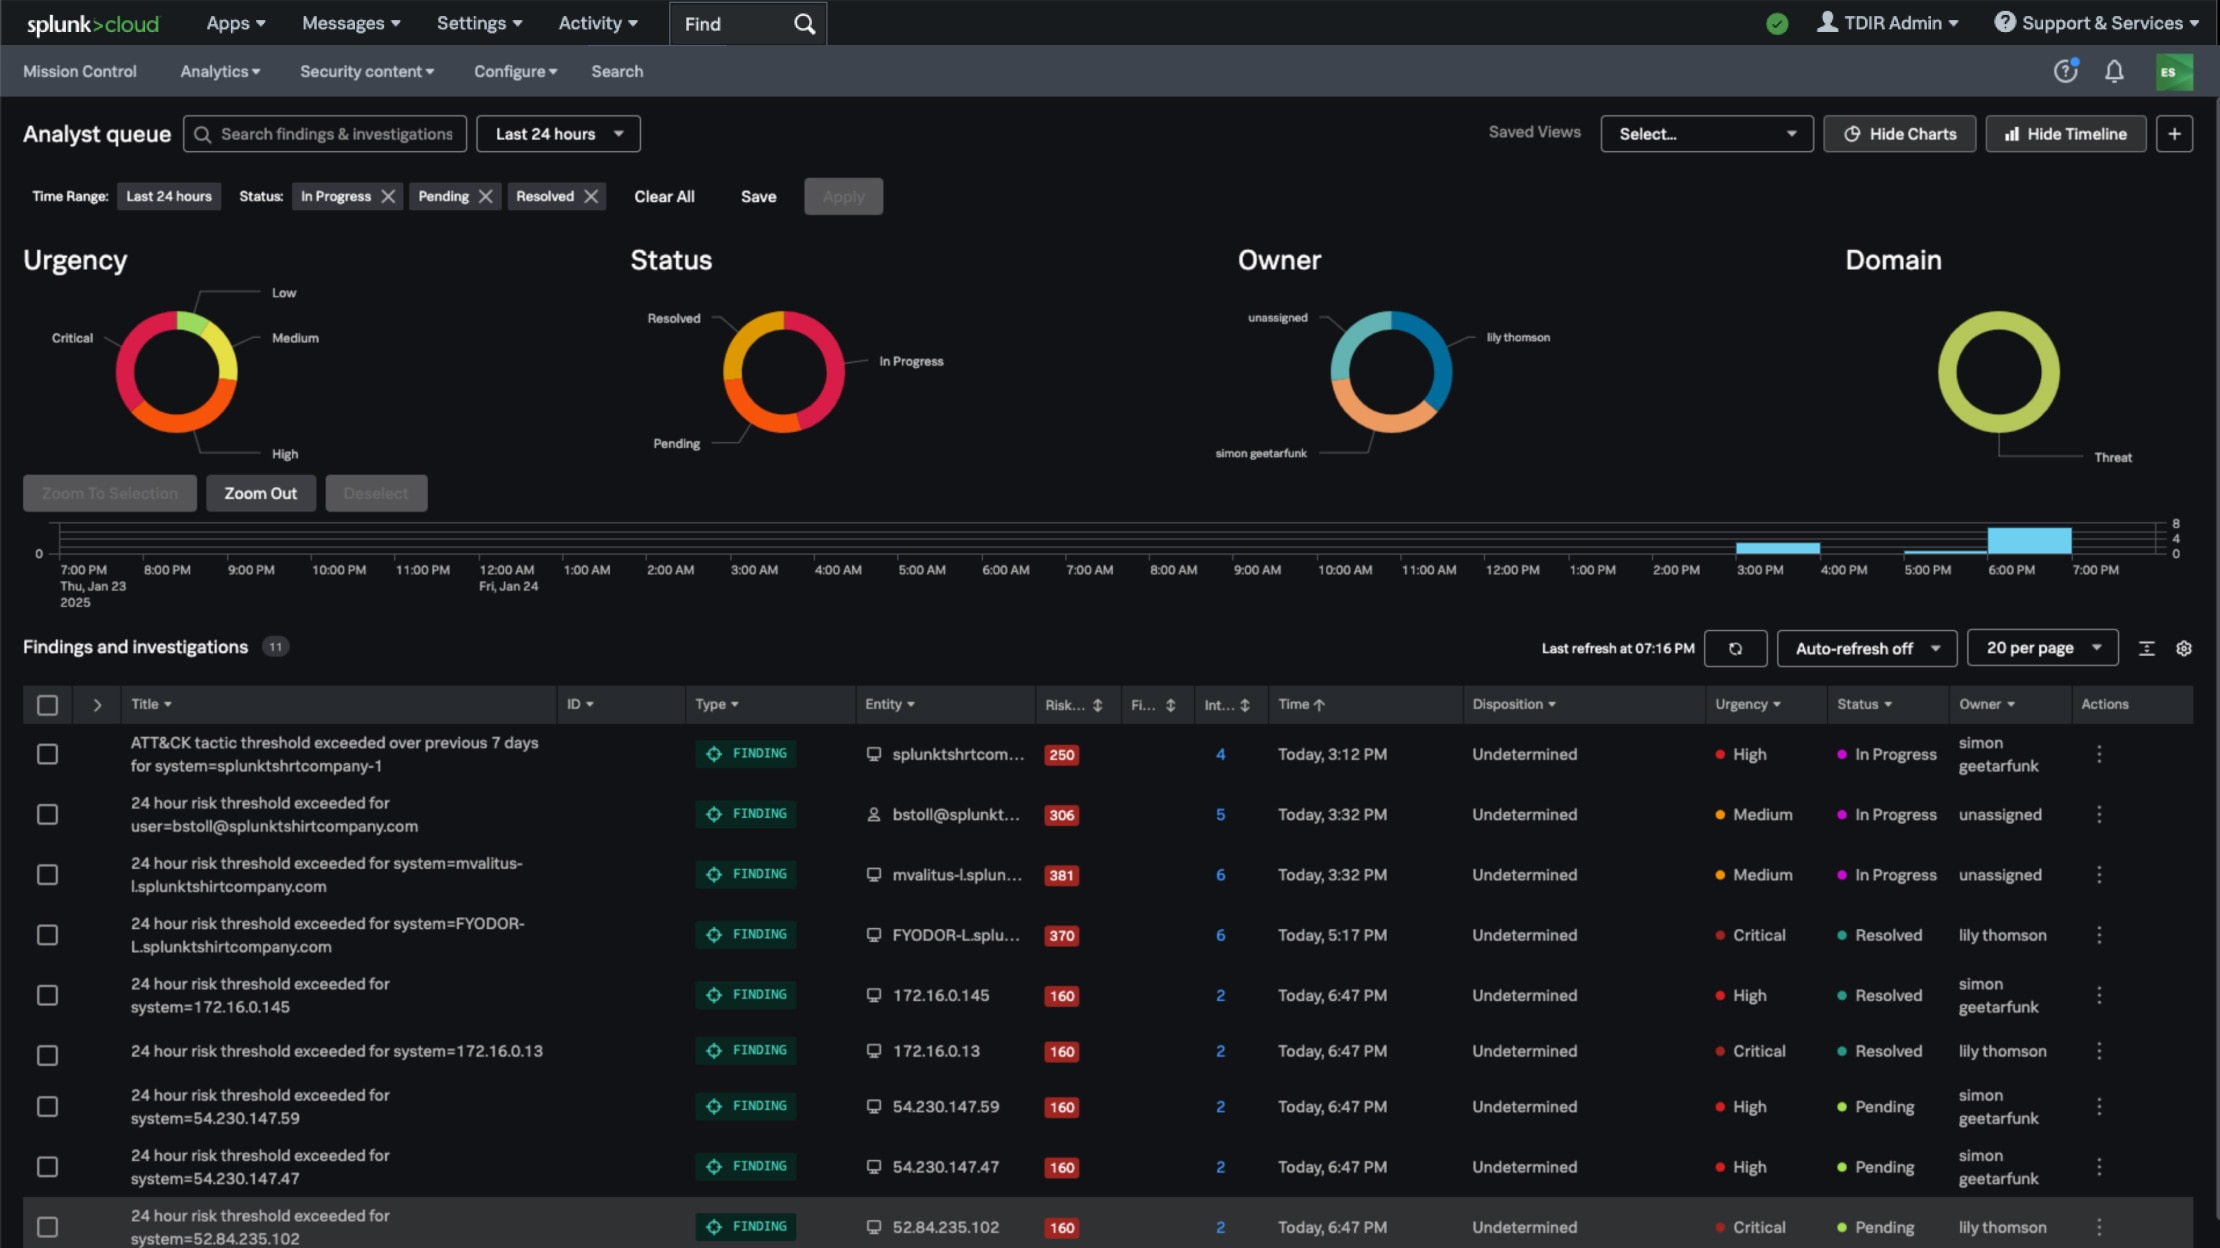Image resolution: width=2220 pixels, height=1248 pixels.
Task: Select the checkbox for the FYODOR-L finding row
Action: point(47,935)
